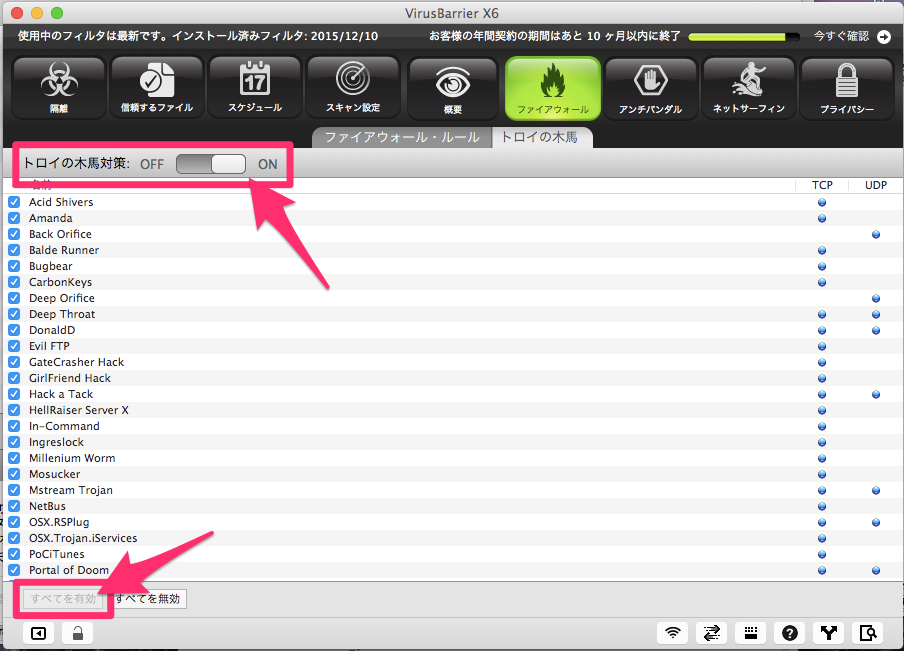The height and width of the screenshot is (651, 904).
Task: Toggle the Trojan horse protection switch
Action: [211, 164]
